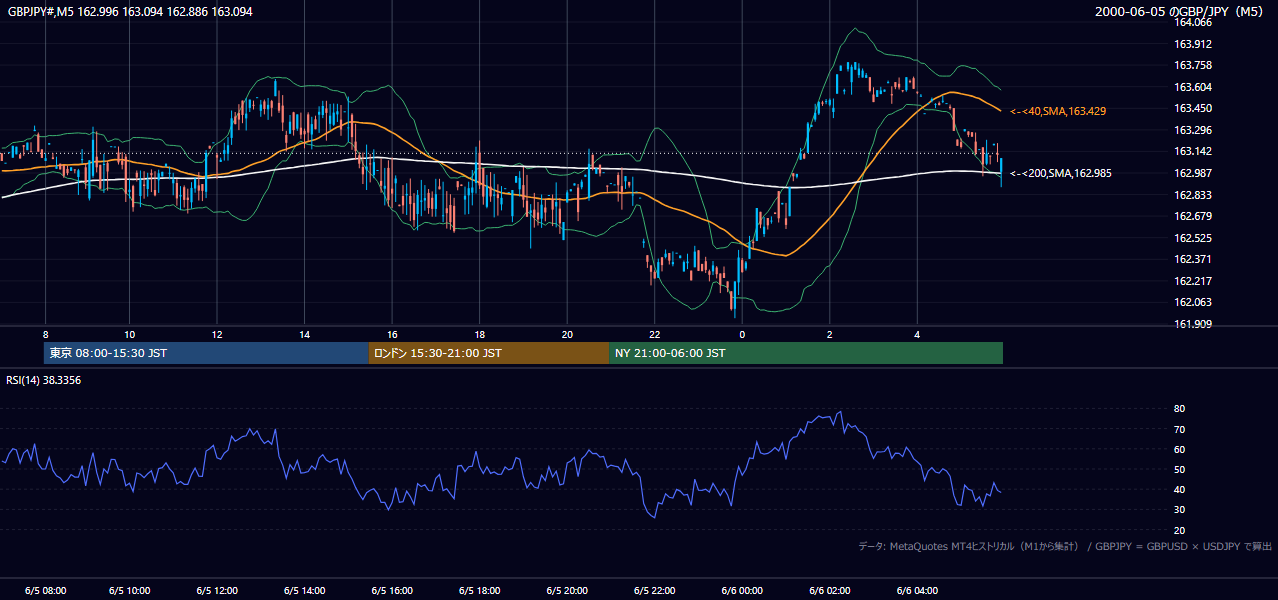Click price axis value 162.525
This screenshot has width=1278, height=600.
click(x=1192, y=238)
